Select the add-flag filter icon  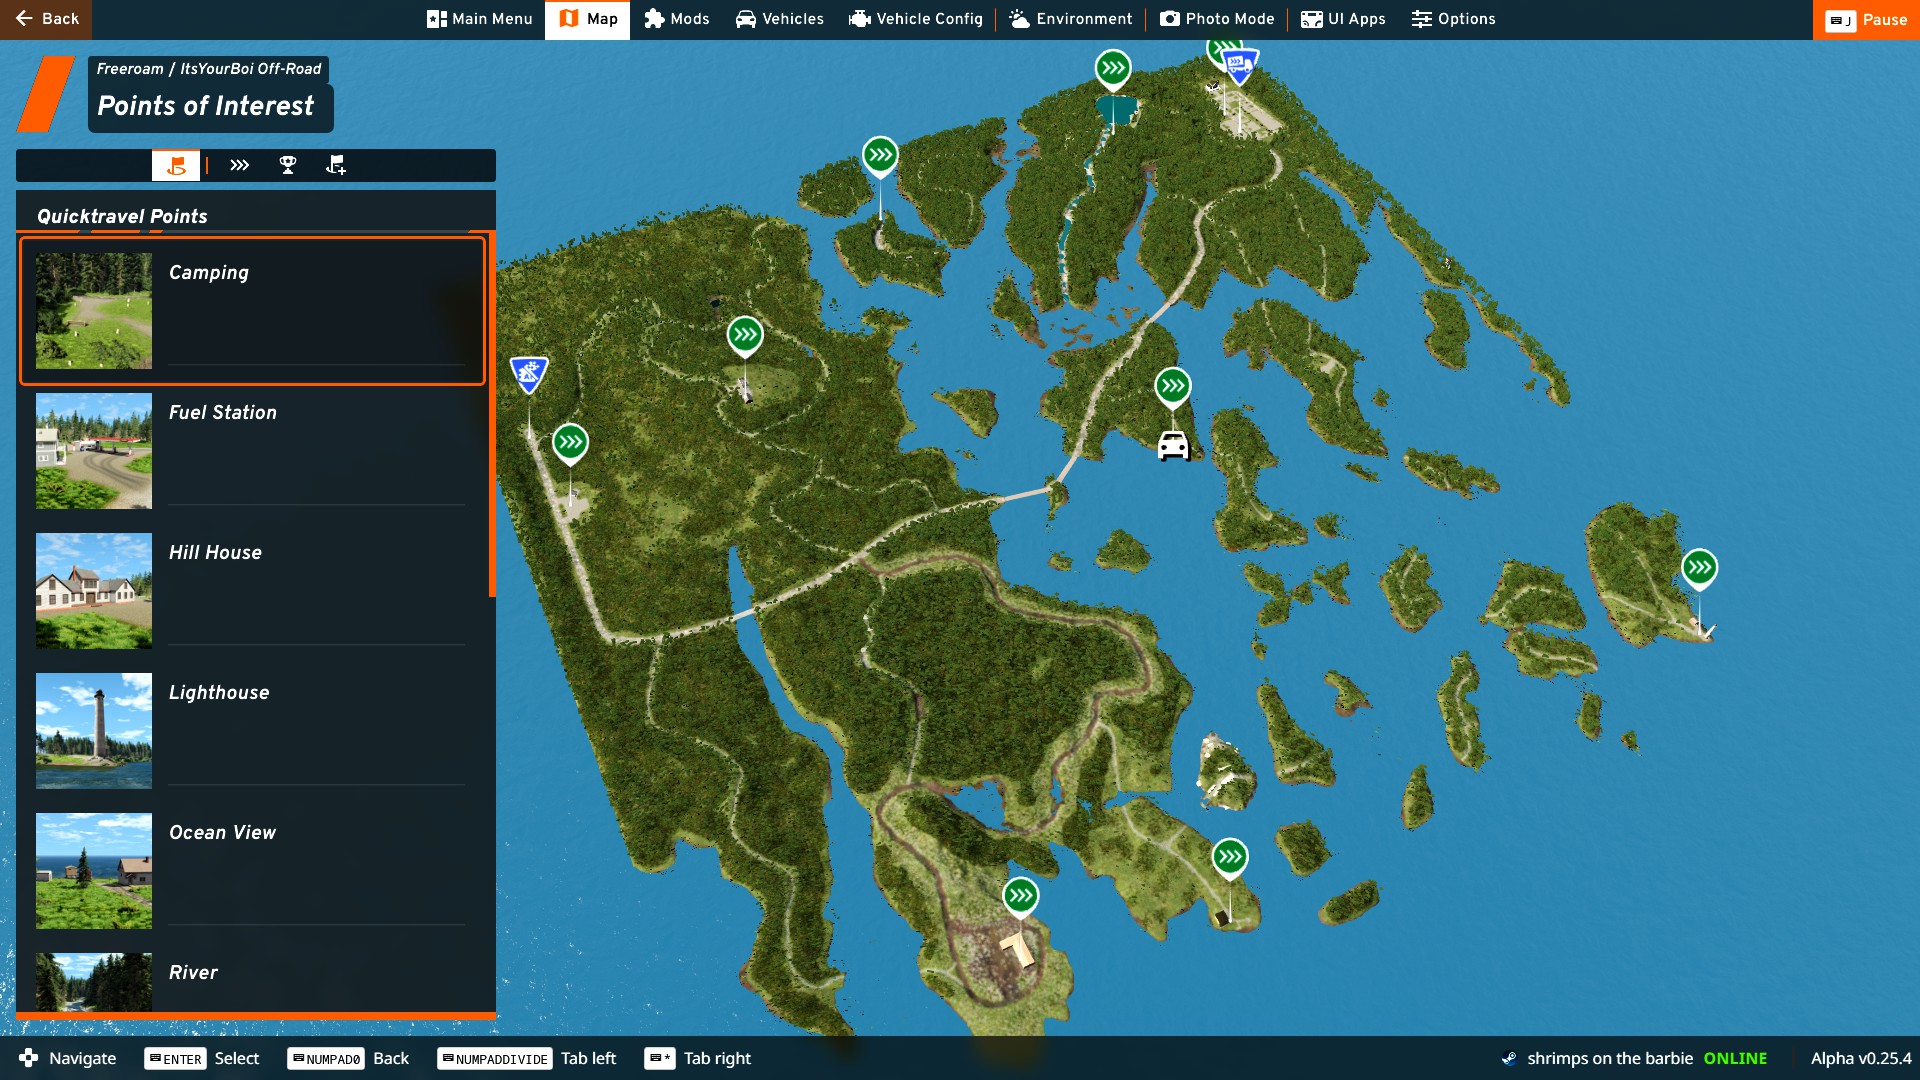pos(336,165)
